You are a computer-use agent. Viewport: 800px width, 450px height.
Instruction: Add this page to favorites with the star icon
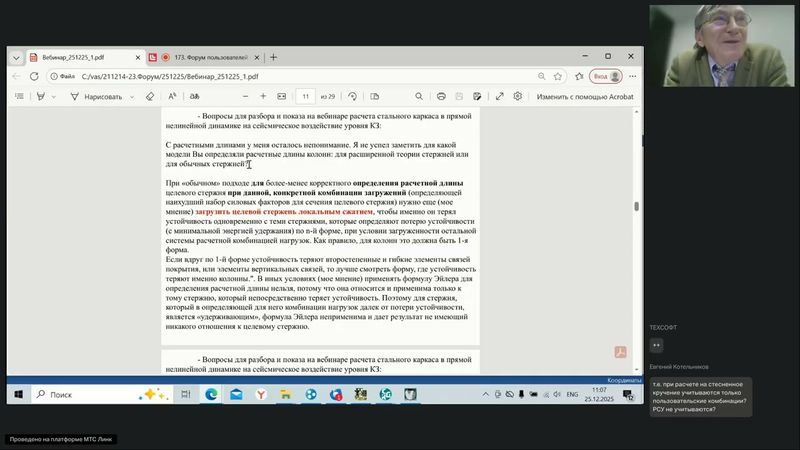[558, 76]
